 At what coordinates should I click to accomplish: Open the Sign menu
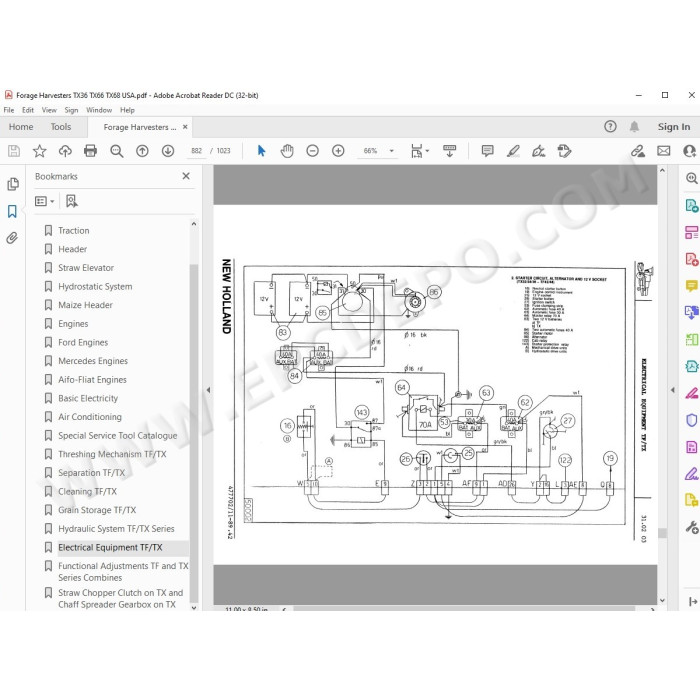[71, 110]
